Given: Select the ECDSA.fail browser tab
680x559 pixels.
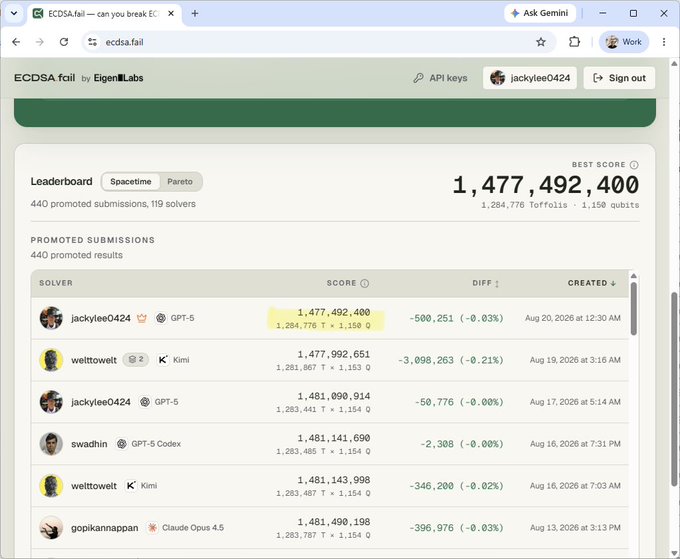Looking at the screenshot, I should point(104,14).
